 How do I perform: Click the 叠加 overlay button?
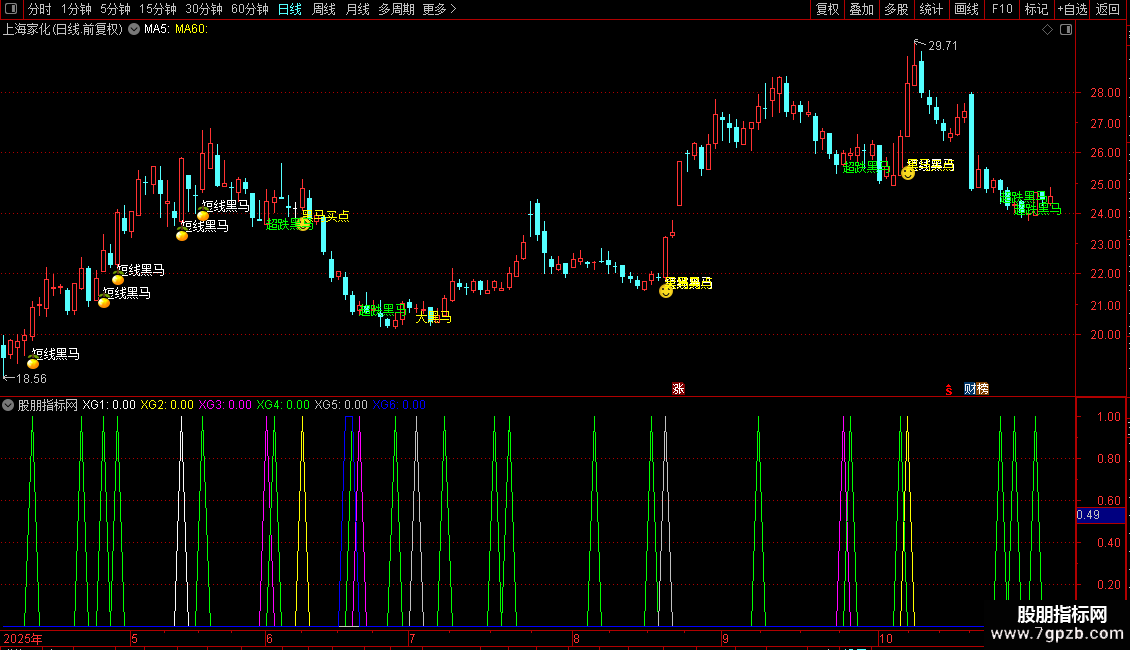pos(862,9)
